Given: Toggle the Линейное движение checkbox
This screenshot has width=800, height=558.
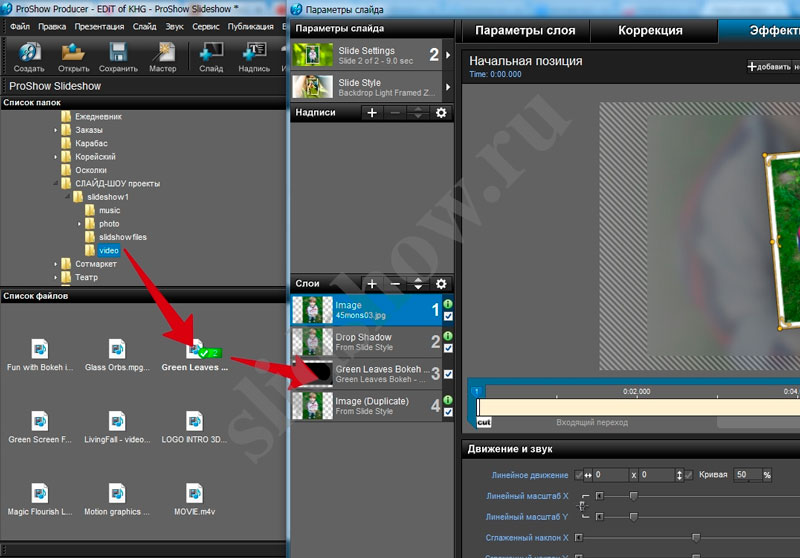Looking at the screenshot, I should (578, 475).
